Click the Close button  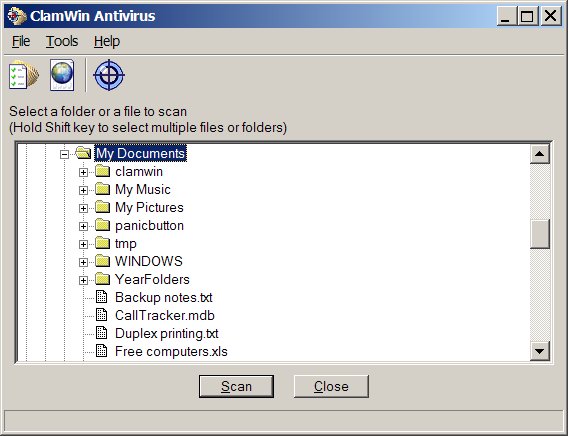tap(331, 386)
